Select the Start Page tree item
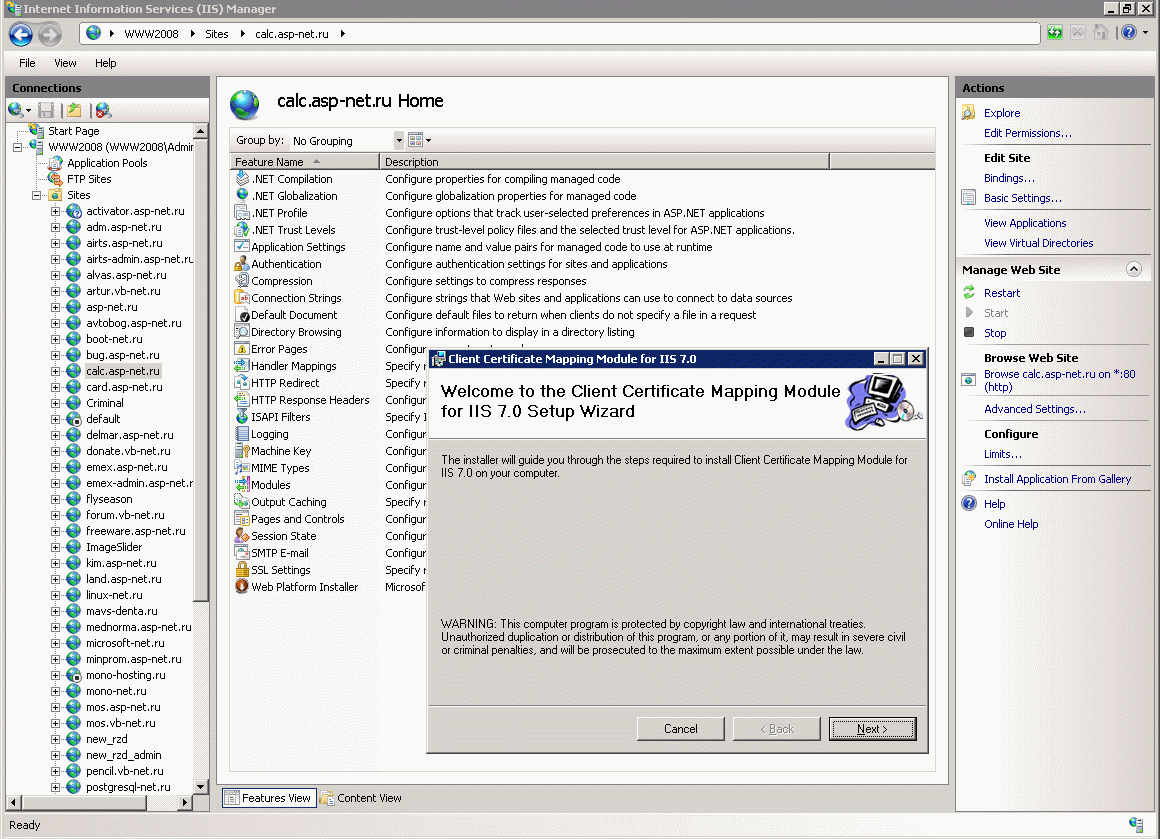The image size is (1160, 839). 73,131
